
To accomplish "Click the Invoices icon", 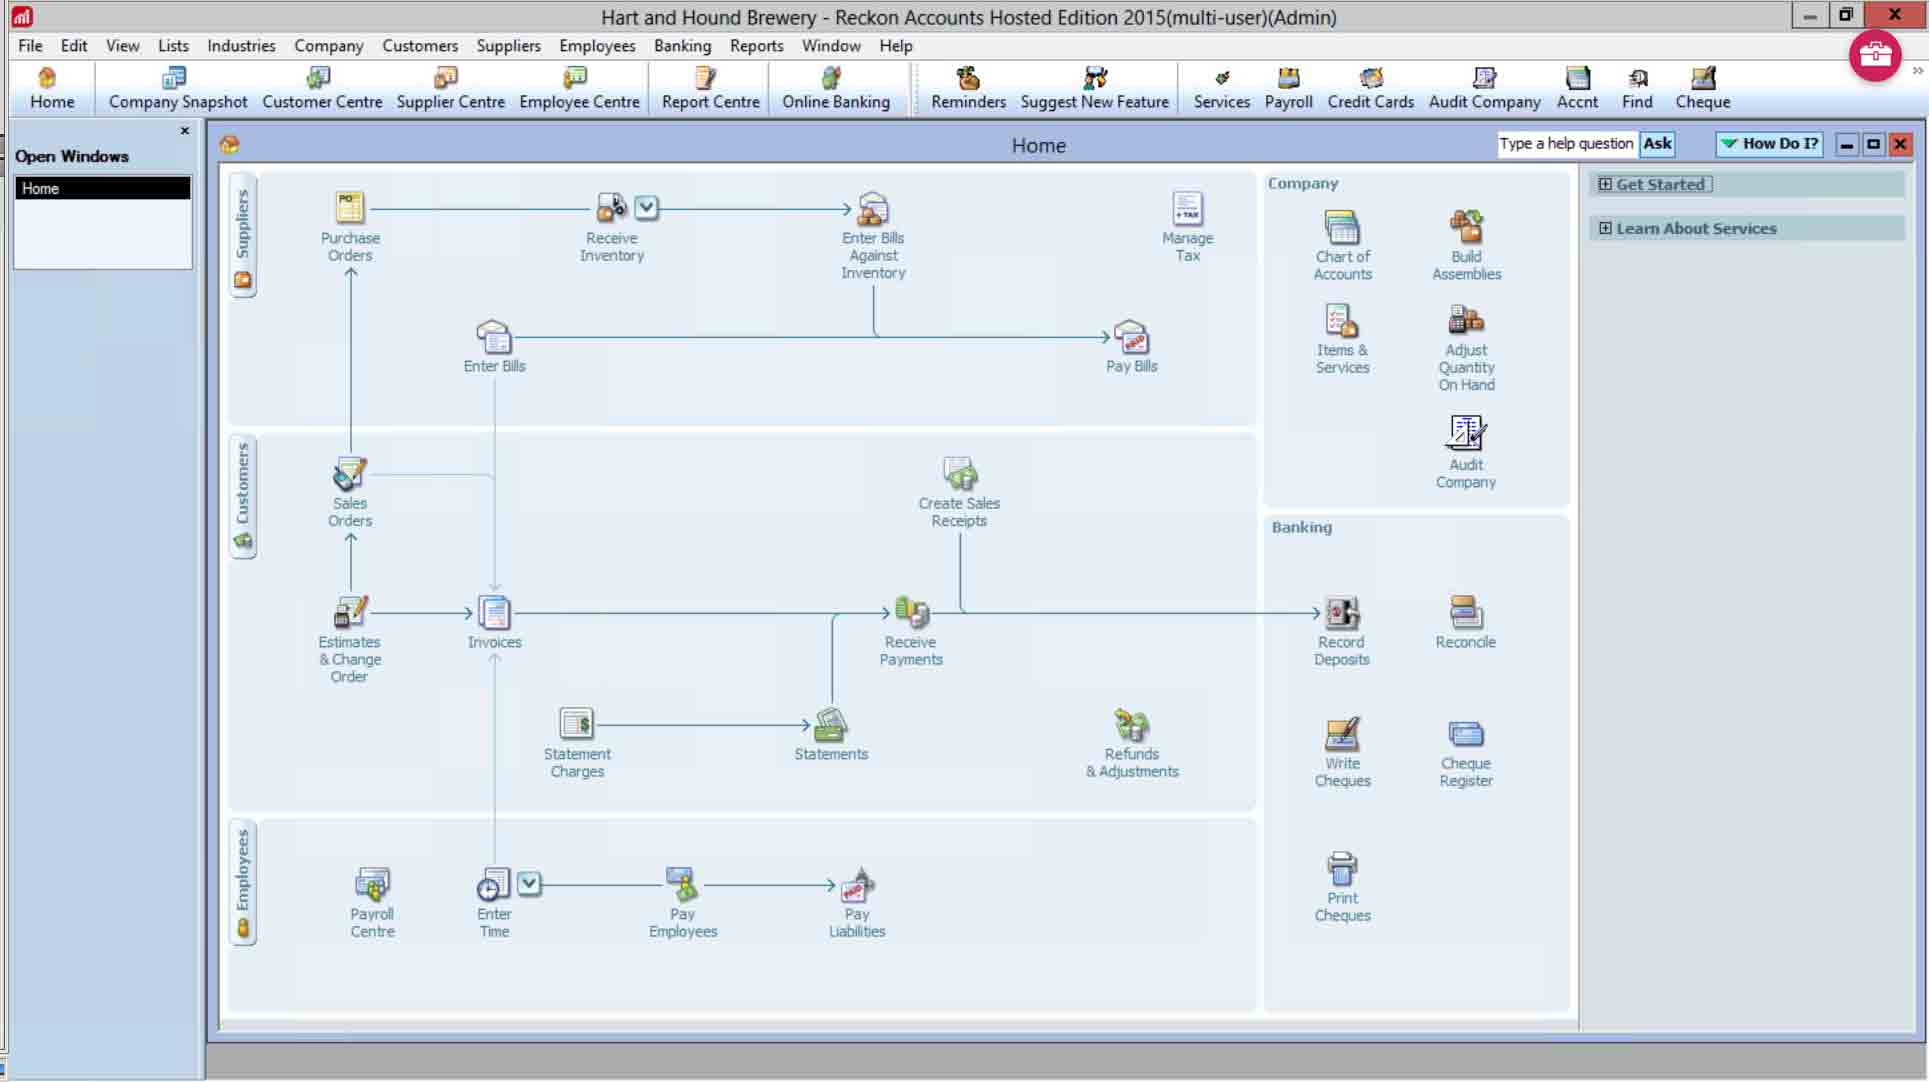I will coord(494,613).
